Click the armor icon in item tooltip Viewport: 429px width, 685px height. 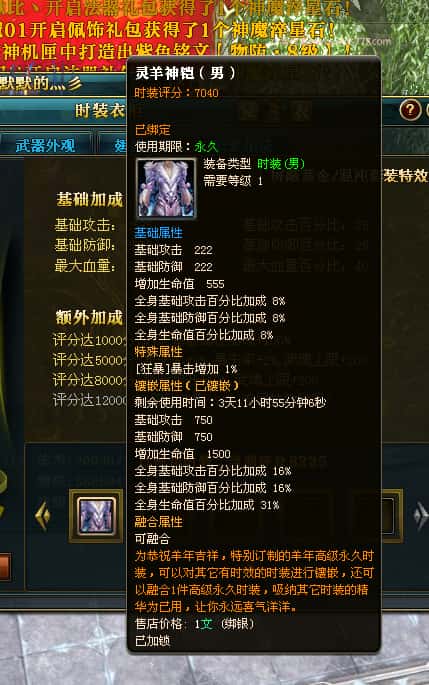(x=166, y=188)
